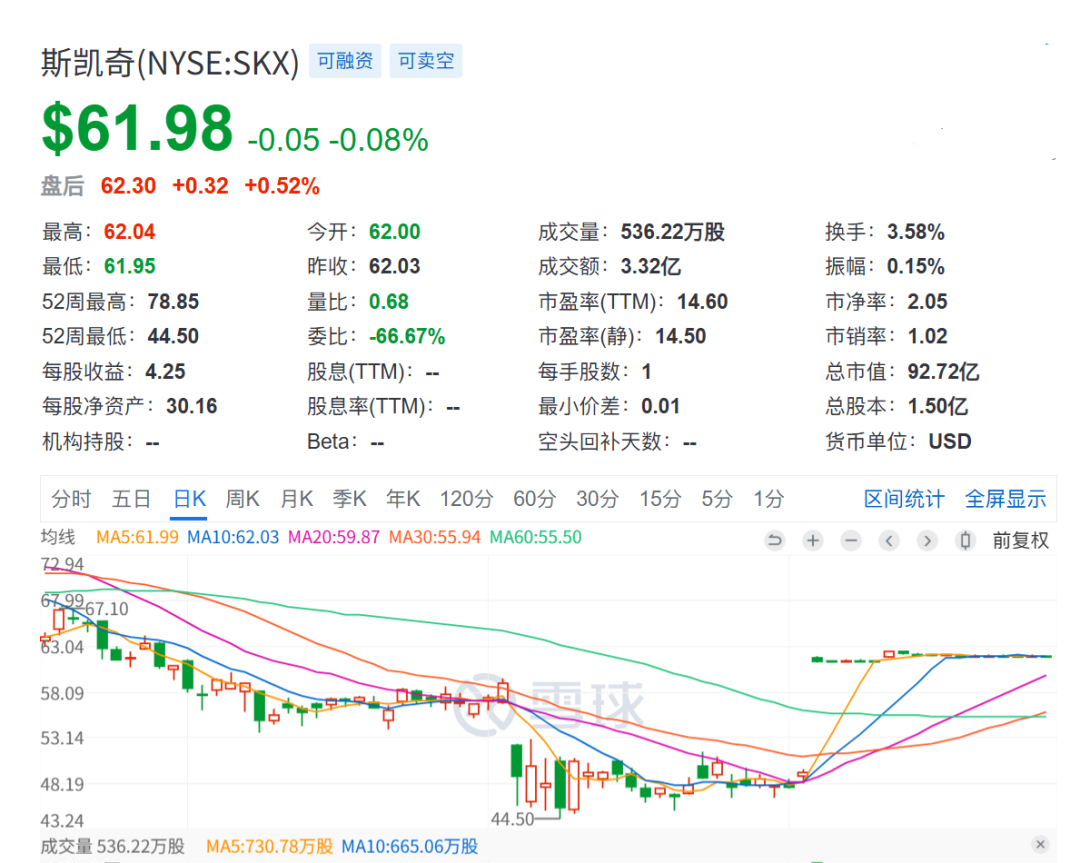Click stock title 斯凯奇(NYSE:SKX)
The height and width of the screenshot is (863, 1080).
coord(170,63)
